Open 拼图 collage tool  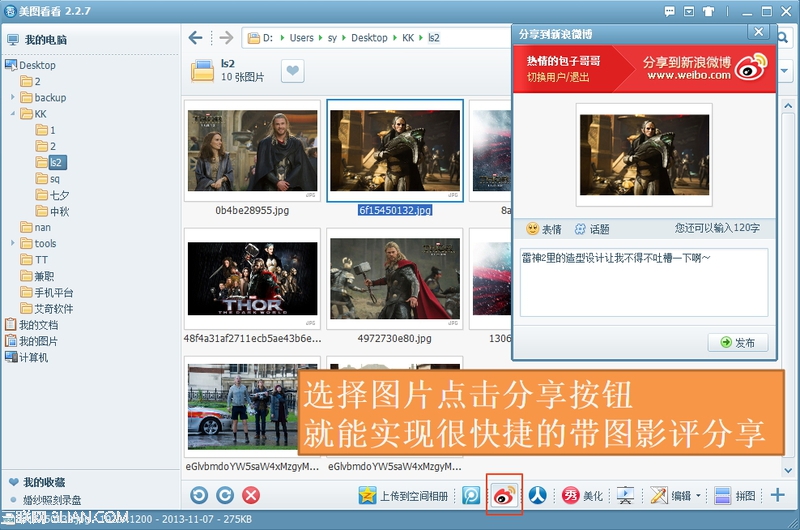(x=735, y=495)
